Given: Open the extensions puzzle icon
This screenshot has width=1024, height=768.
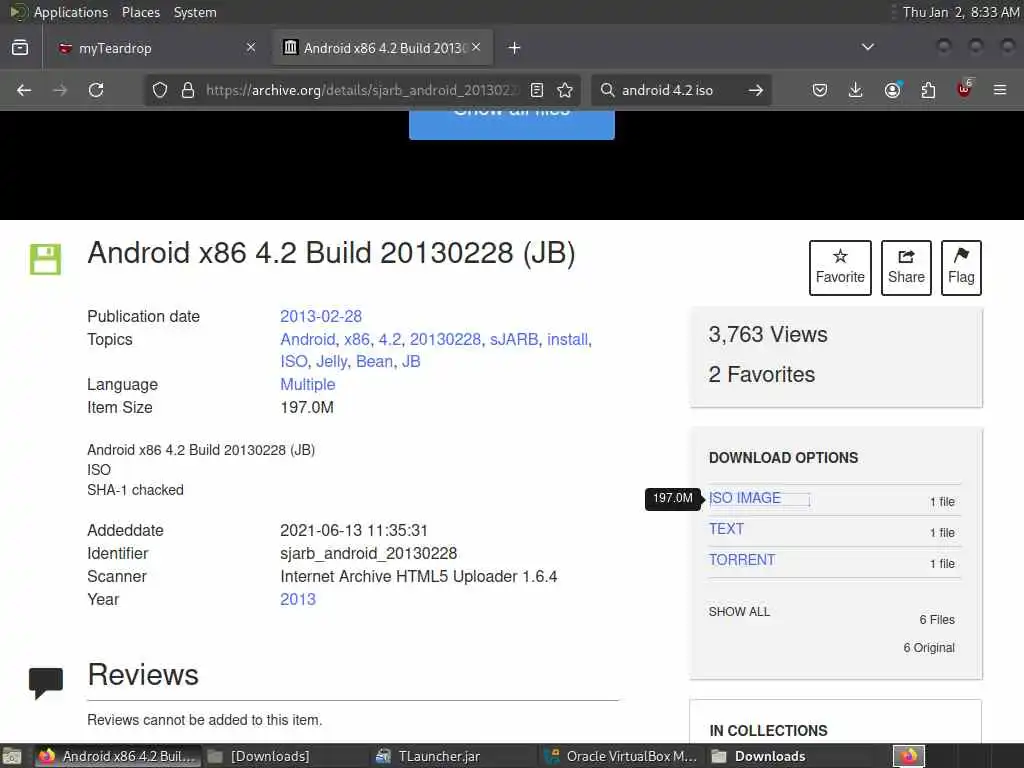Looking at the screenshot, I should 928,90.
